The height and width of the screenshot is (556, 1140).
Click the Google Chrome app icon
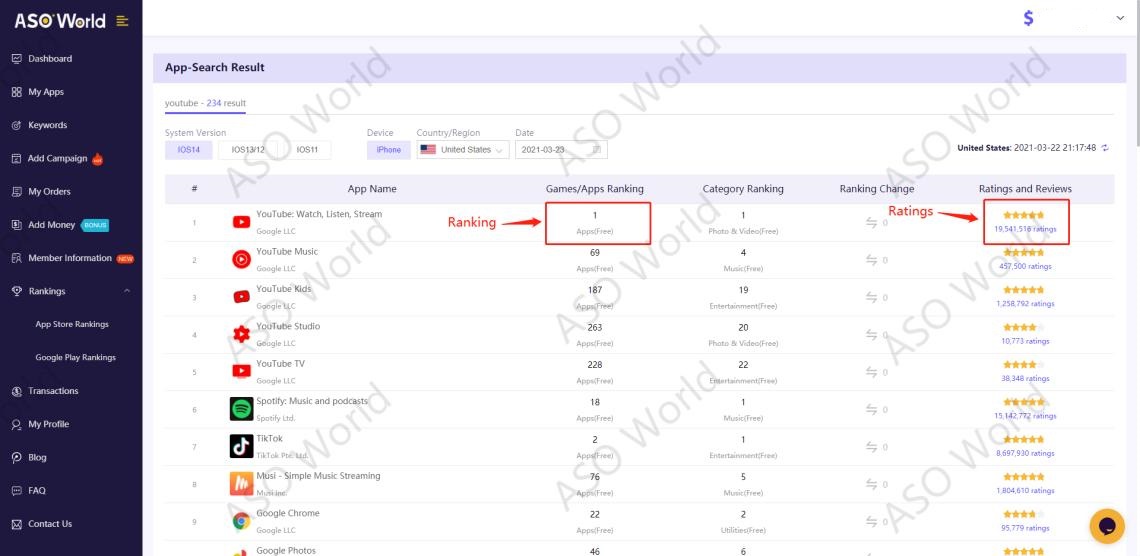(x=241, y=521)
